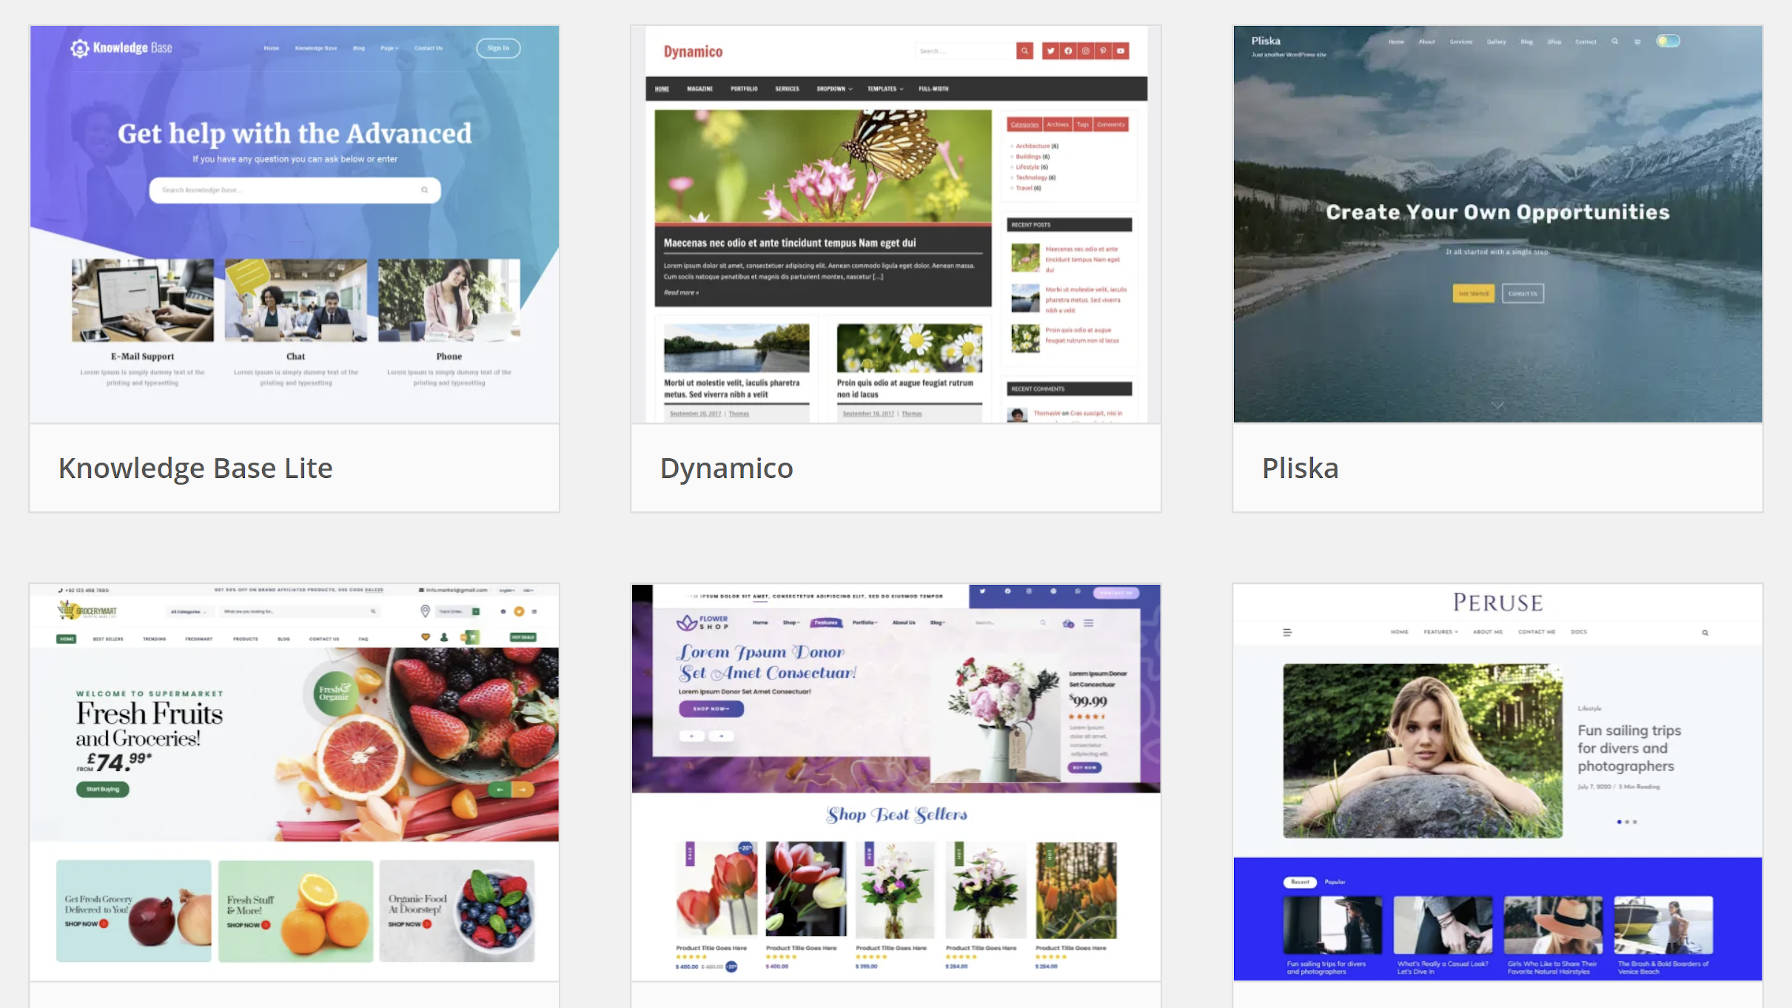Screen dimensions: 1792x1008
Task: Click the Buy Now button in Flower Shop
Action: pos(1084,768)
